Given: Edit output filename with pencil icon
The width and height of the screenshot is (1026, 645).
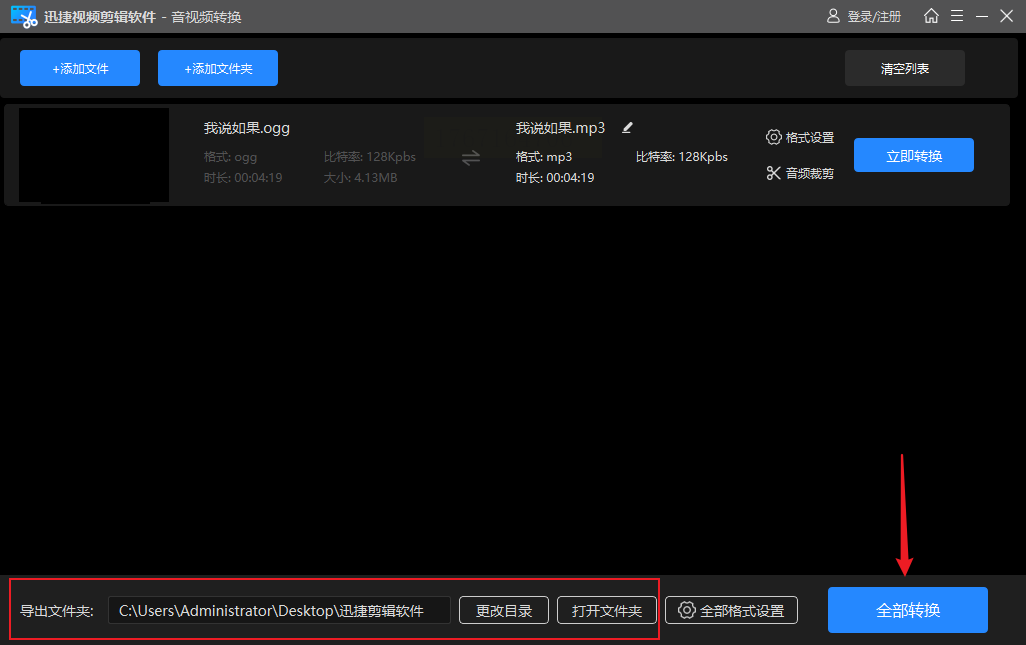Looking at the screenshot, I should [x=627, y=128].
